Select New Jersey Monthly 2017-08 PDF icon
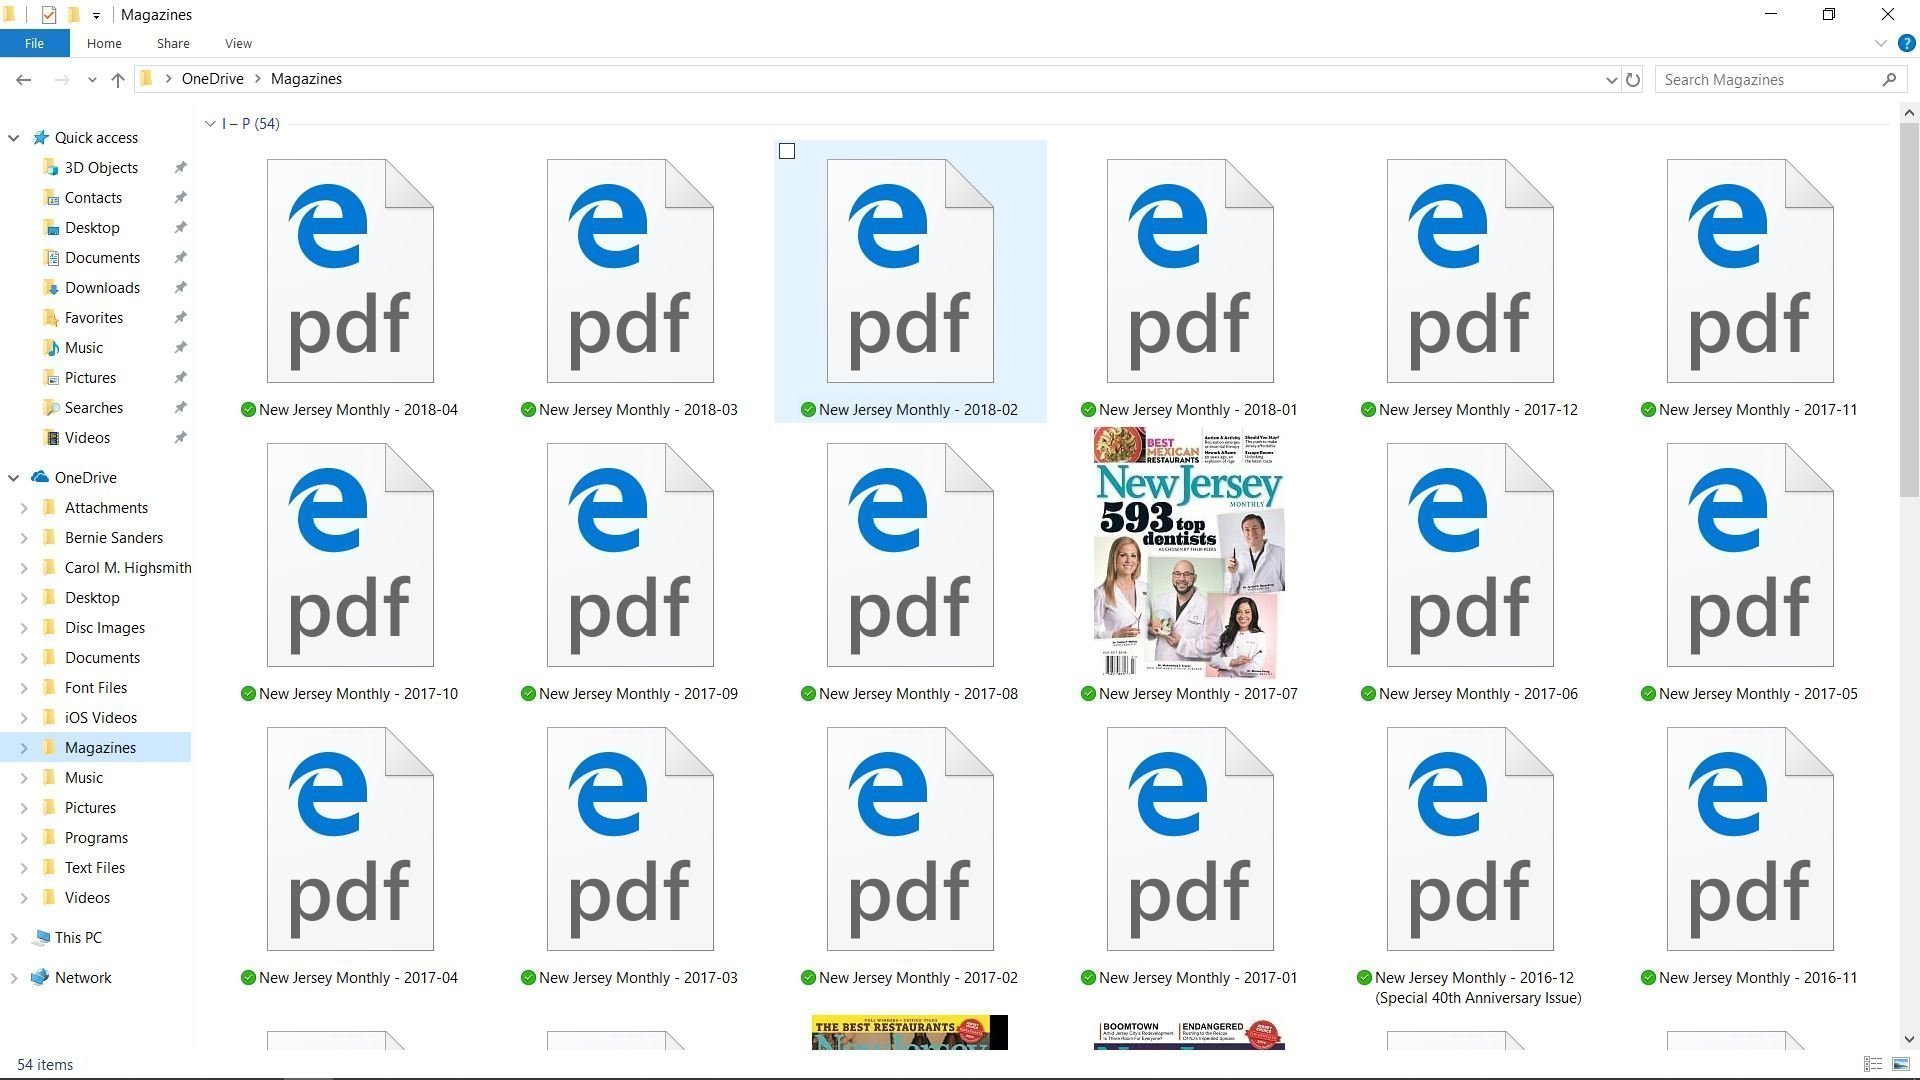This screenshot has width=1920, height=1080. tap(910, 555)
